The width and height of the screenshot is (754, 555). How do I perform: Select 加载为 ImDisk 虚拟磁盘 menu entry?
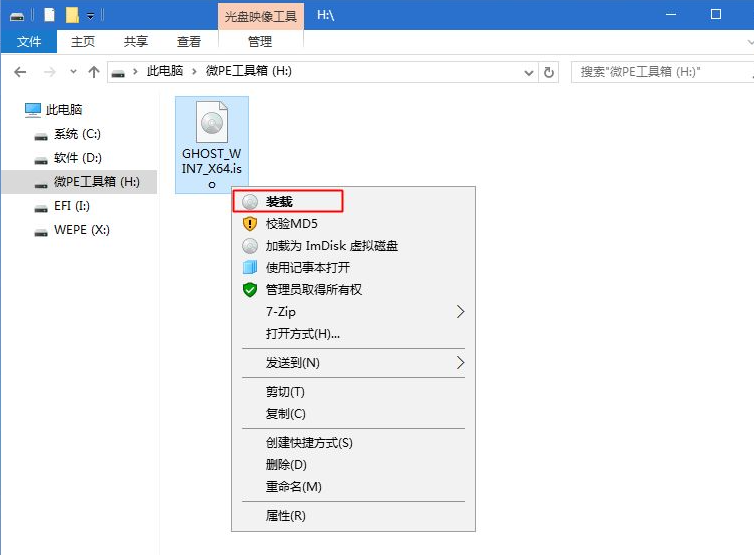pos(353,246)
